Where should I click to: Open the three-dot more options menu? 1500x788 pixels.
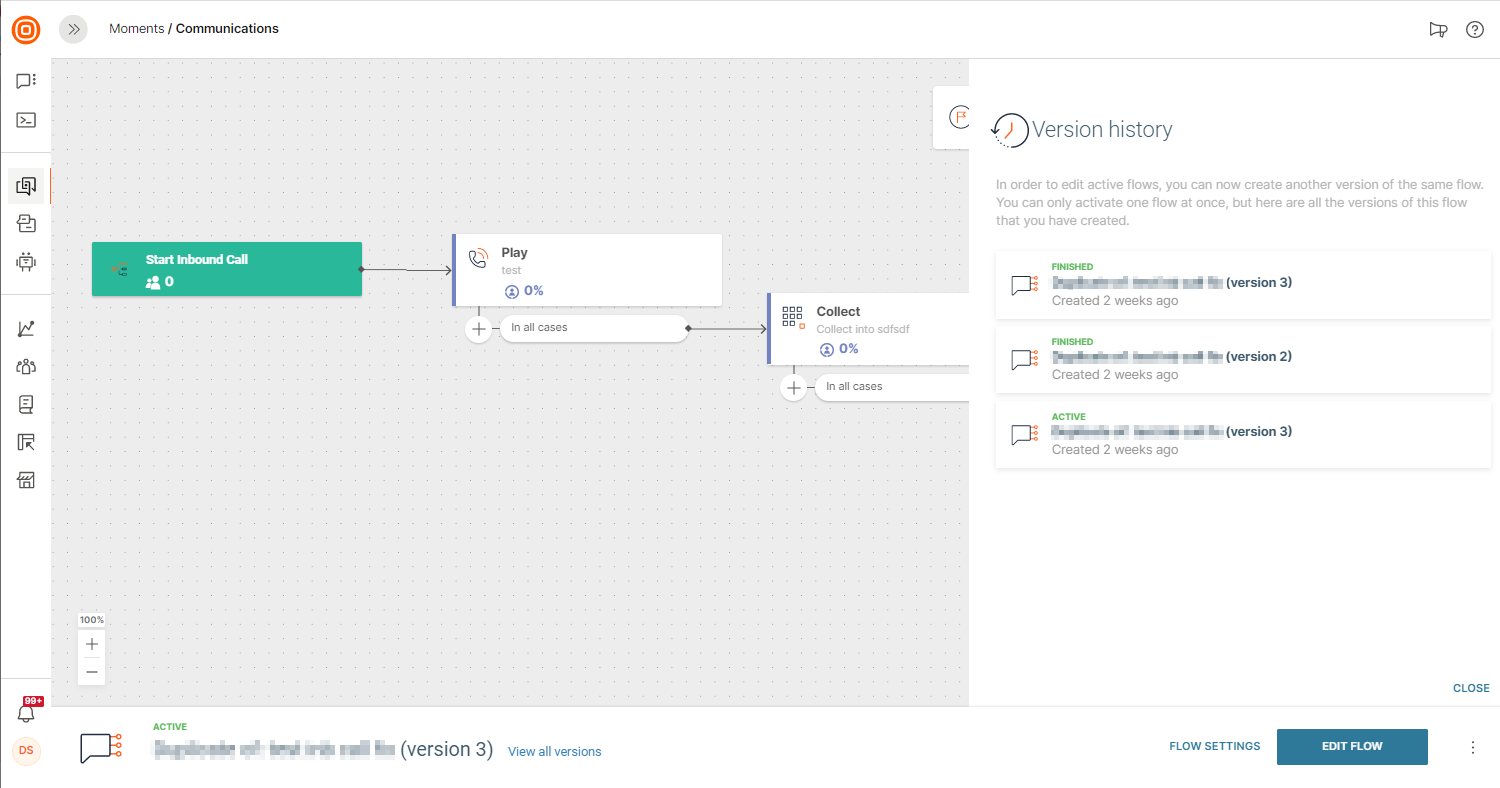[x=1472, y=747]
